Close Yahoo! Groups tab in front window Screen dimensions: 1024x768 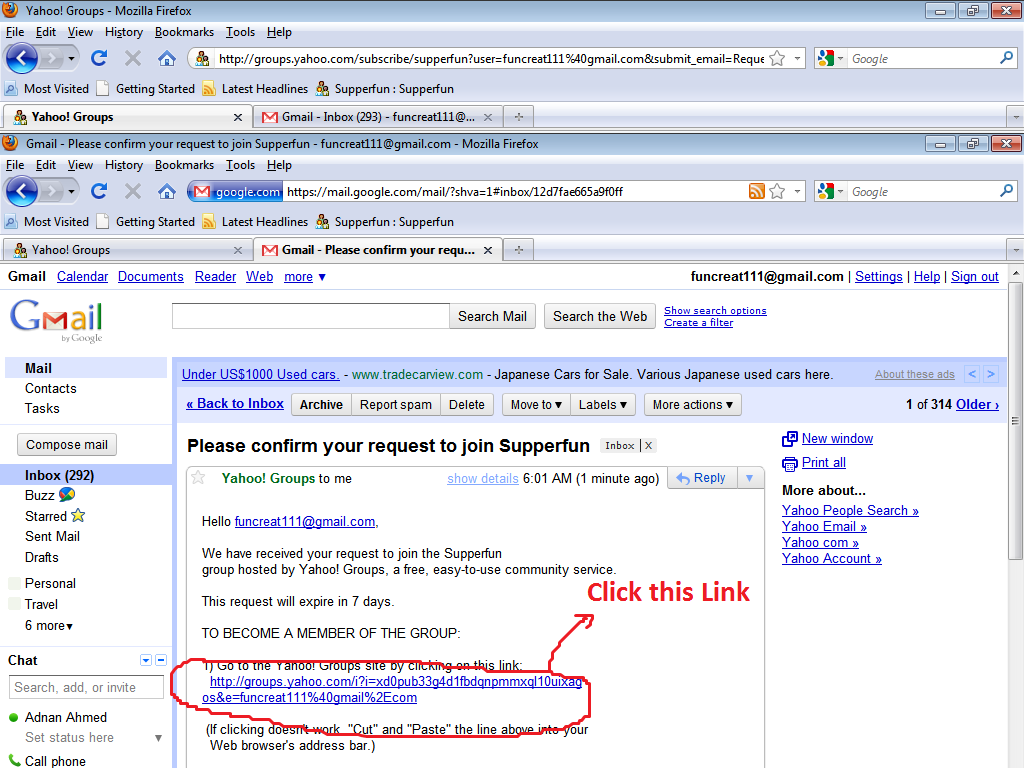(x=238, y=250)
